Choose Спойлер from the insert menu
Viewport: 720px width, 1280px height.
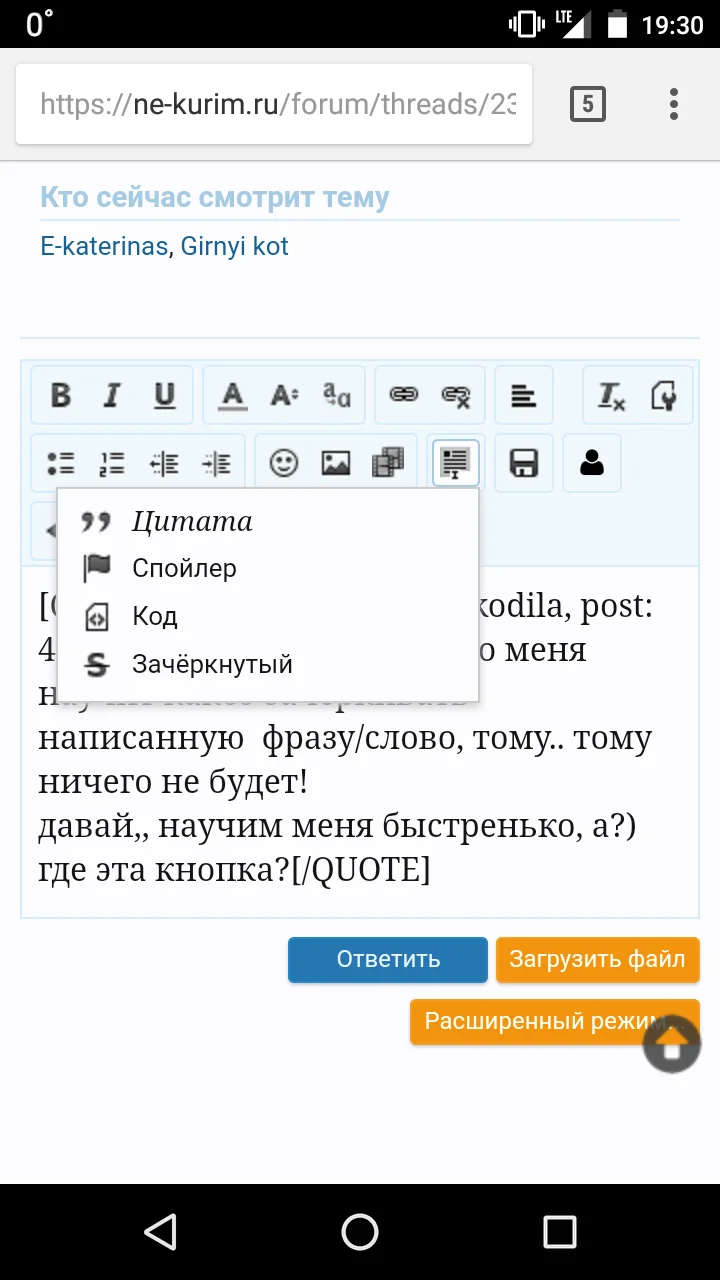[x=268, y=569]
